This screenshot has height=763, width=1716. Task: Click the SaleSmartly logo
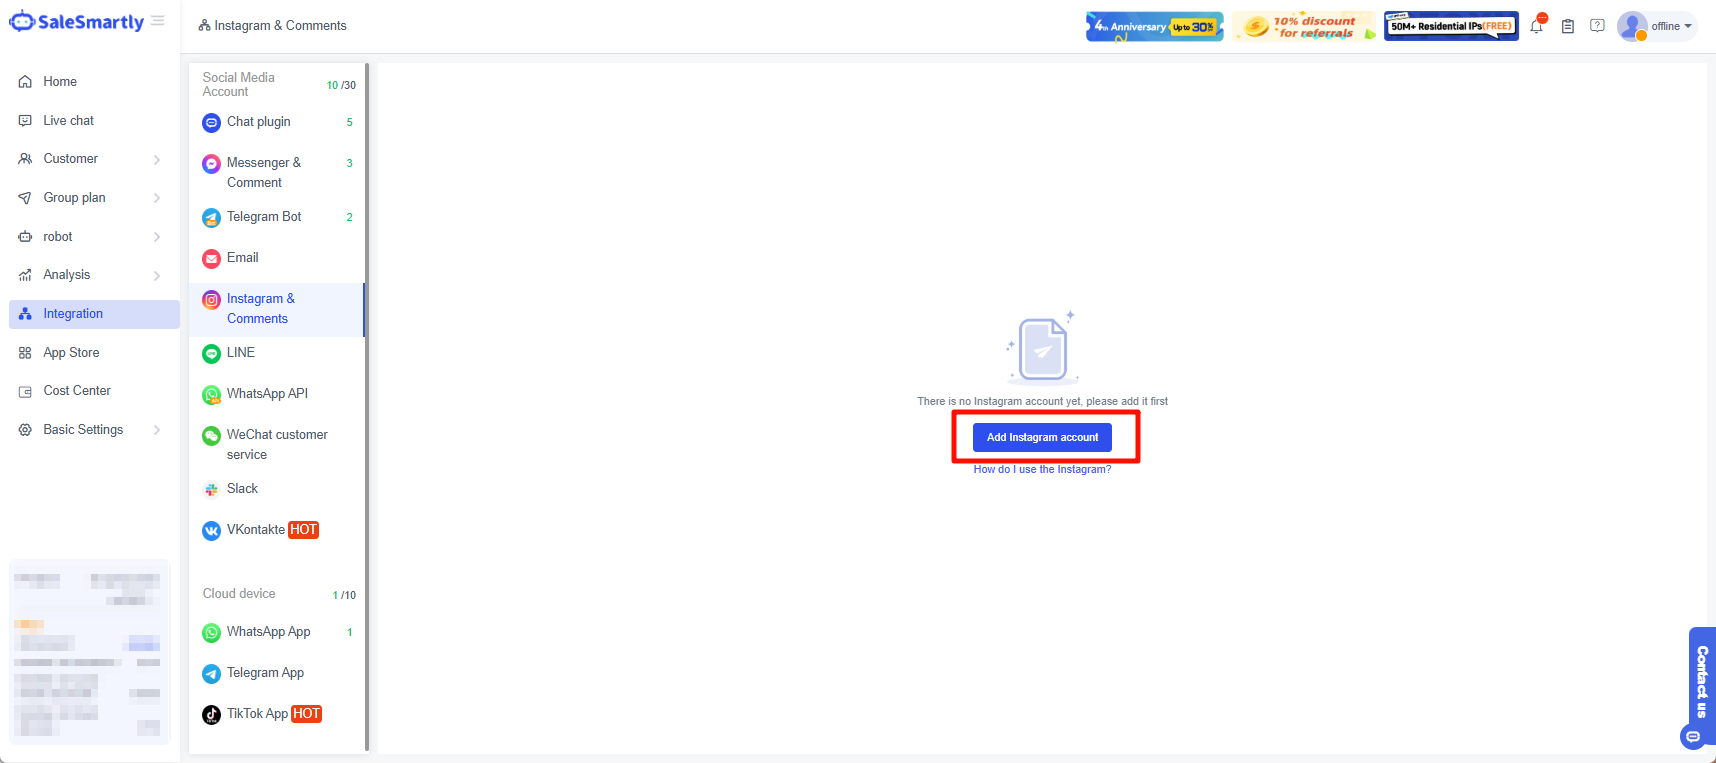[x=77, y=22]
